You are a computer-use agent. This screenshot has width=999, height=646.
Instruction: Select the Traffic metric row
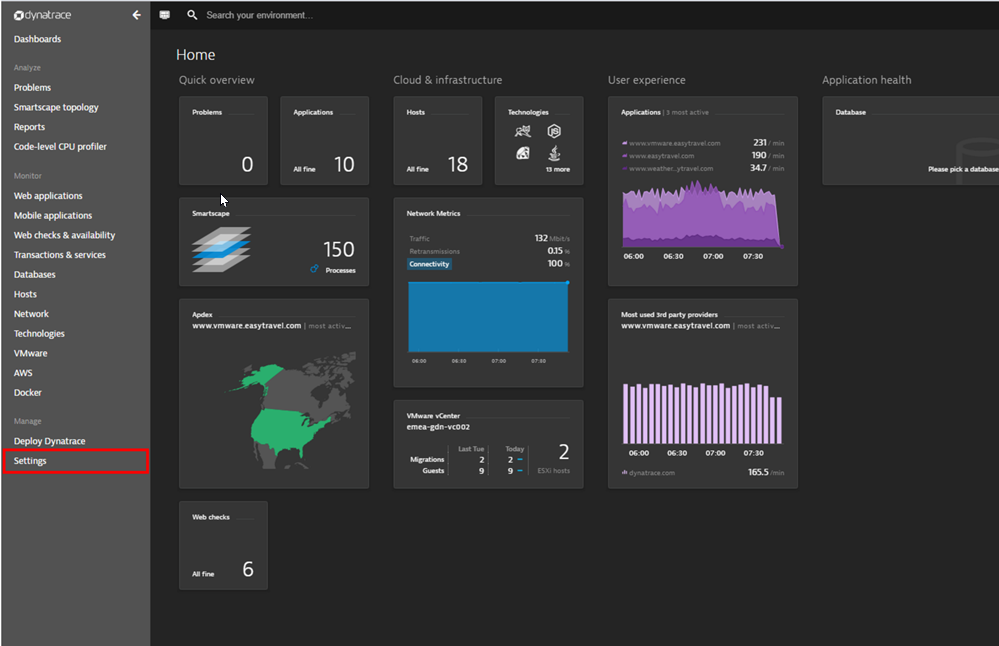tap(489, 238)
